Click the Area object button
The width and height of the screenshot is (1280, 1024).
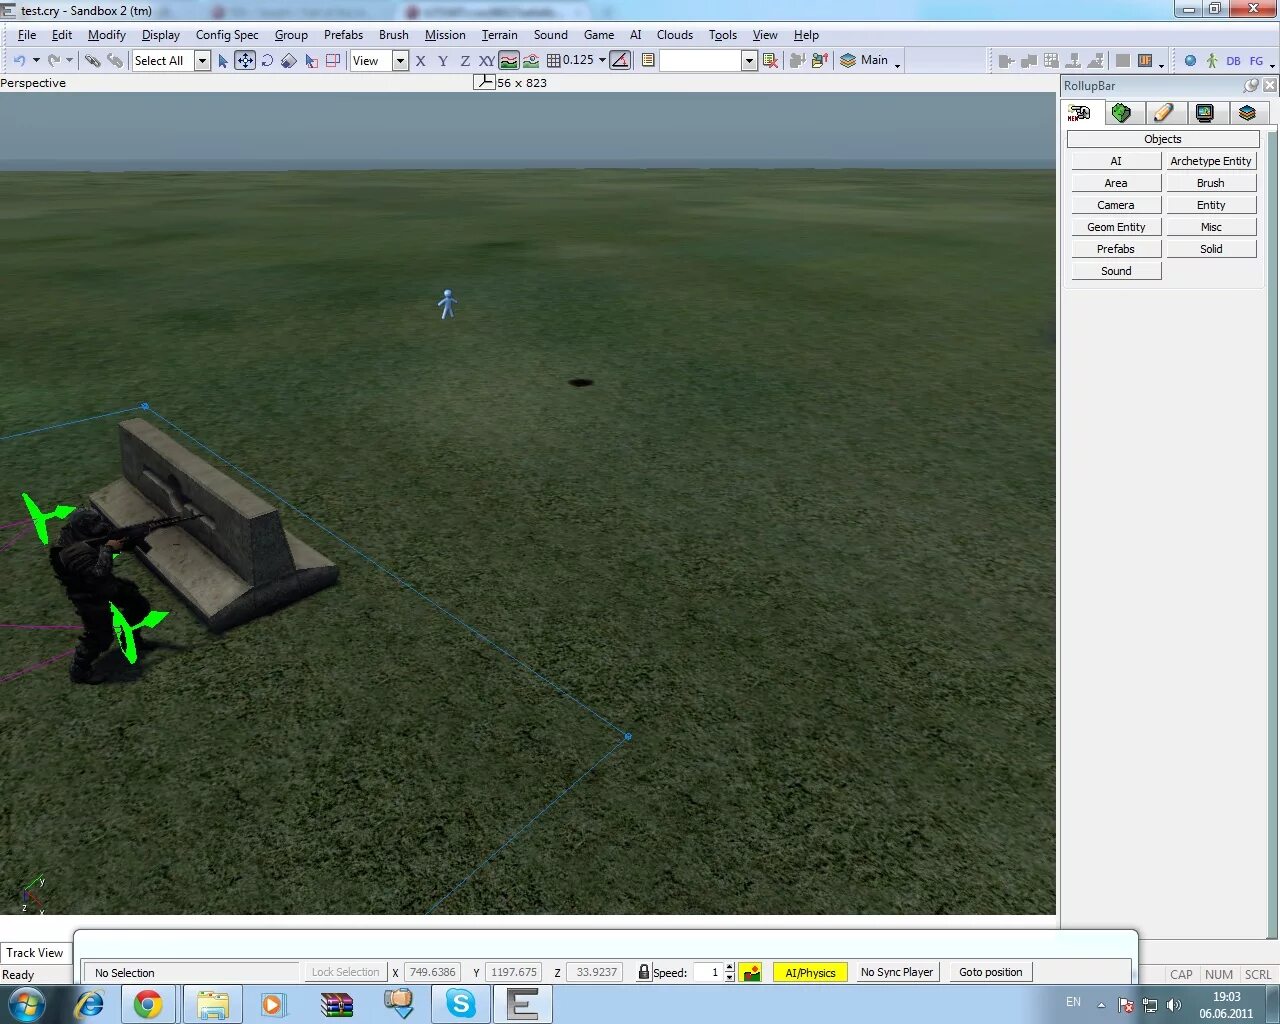(x=1116, y=183)
